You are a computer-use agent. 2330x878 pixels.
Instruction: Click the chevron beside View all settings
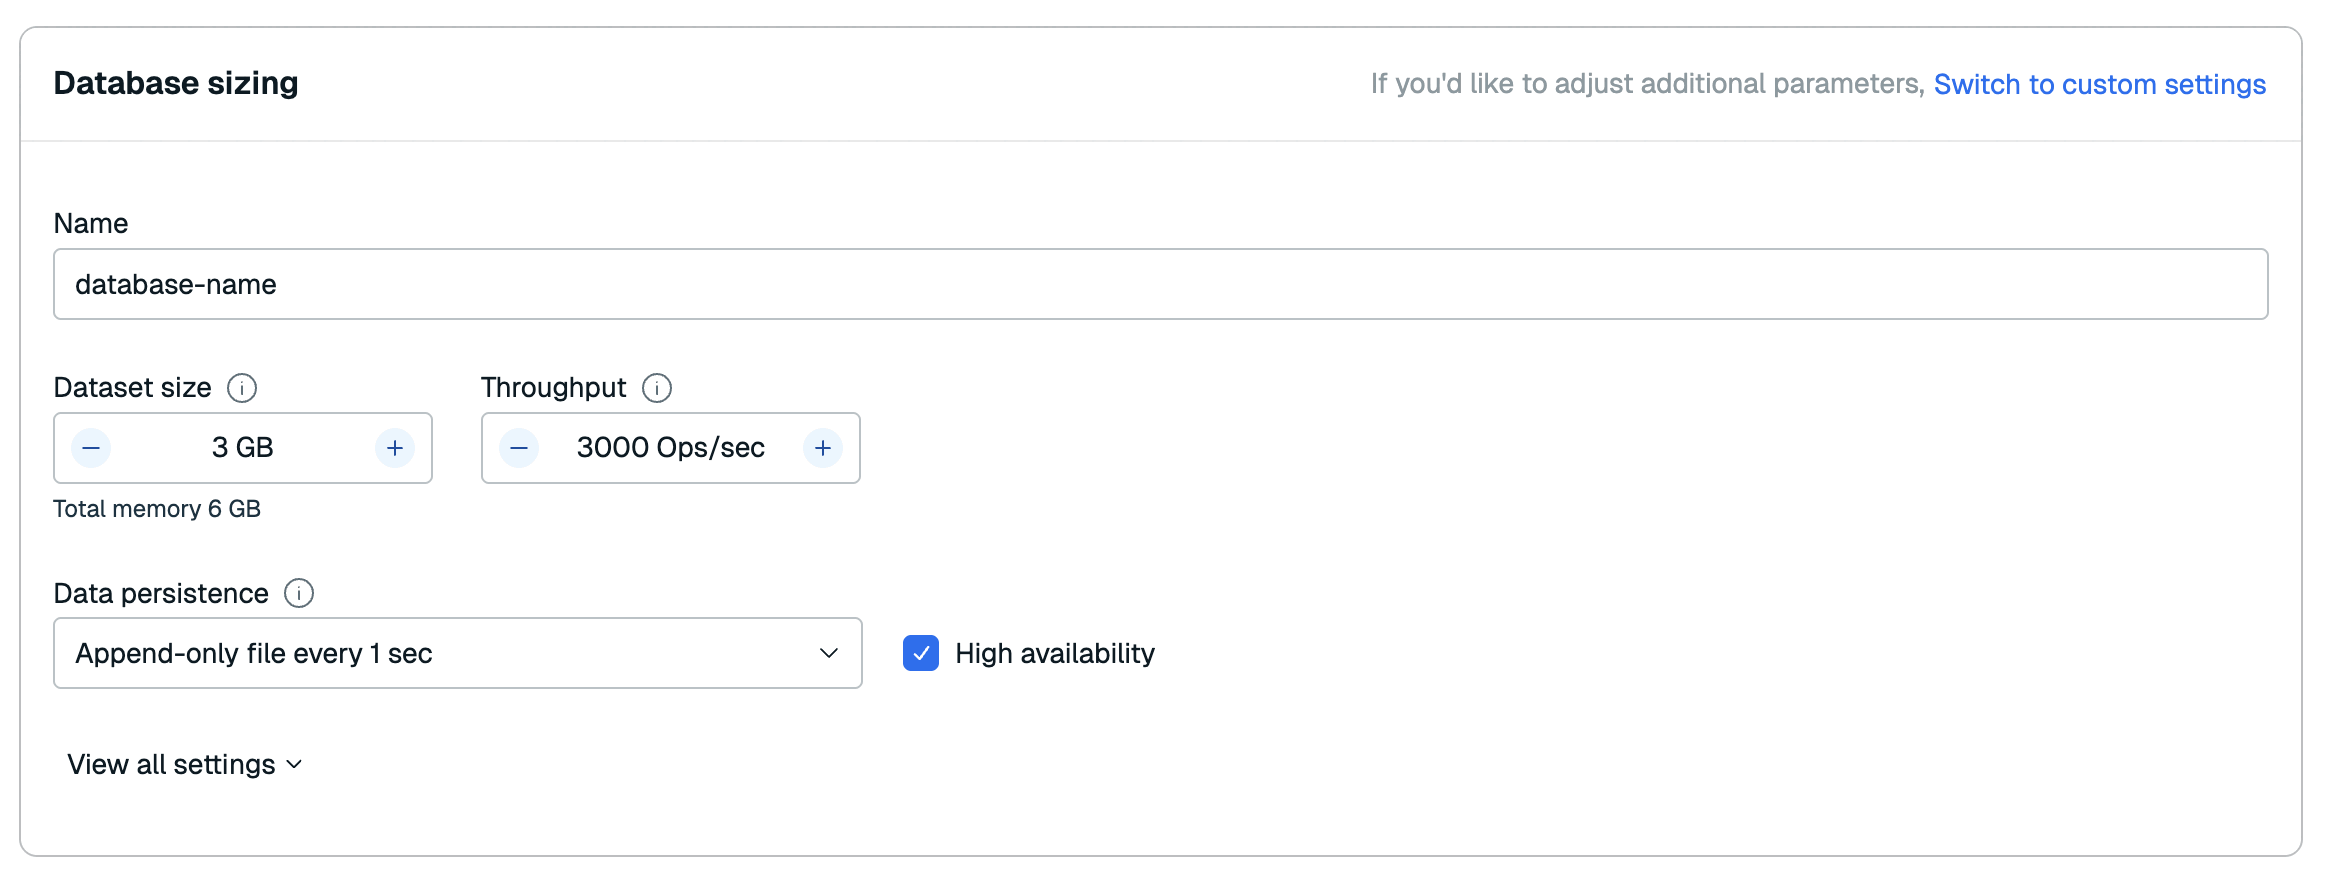click(294, 765)
